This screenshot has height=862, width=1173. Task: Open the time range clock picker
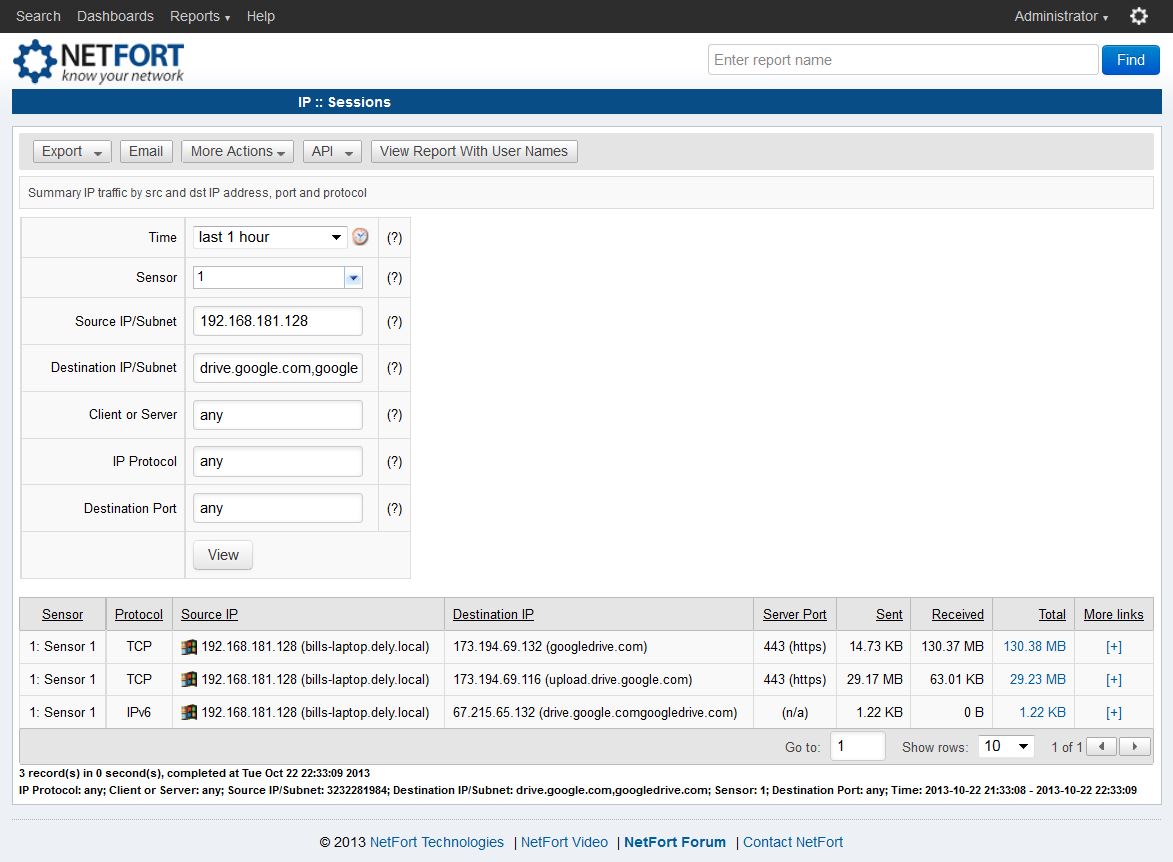[361, 236]
